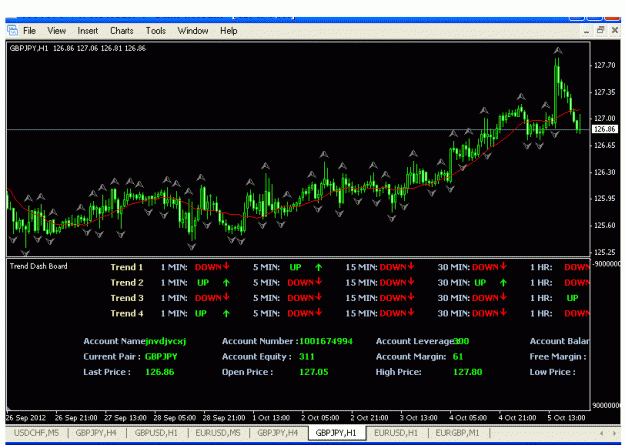Click the Account Equity value 311
The height and width of the screenshot is (445, 625).
point(307,356)
